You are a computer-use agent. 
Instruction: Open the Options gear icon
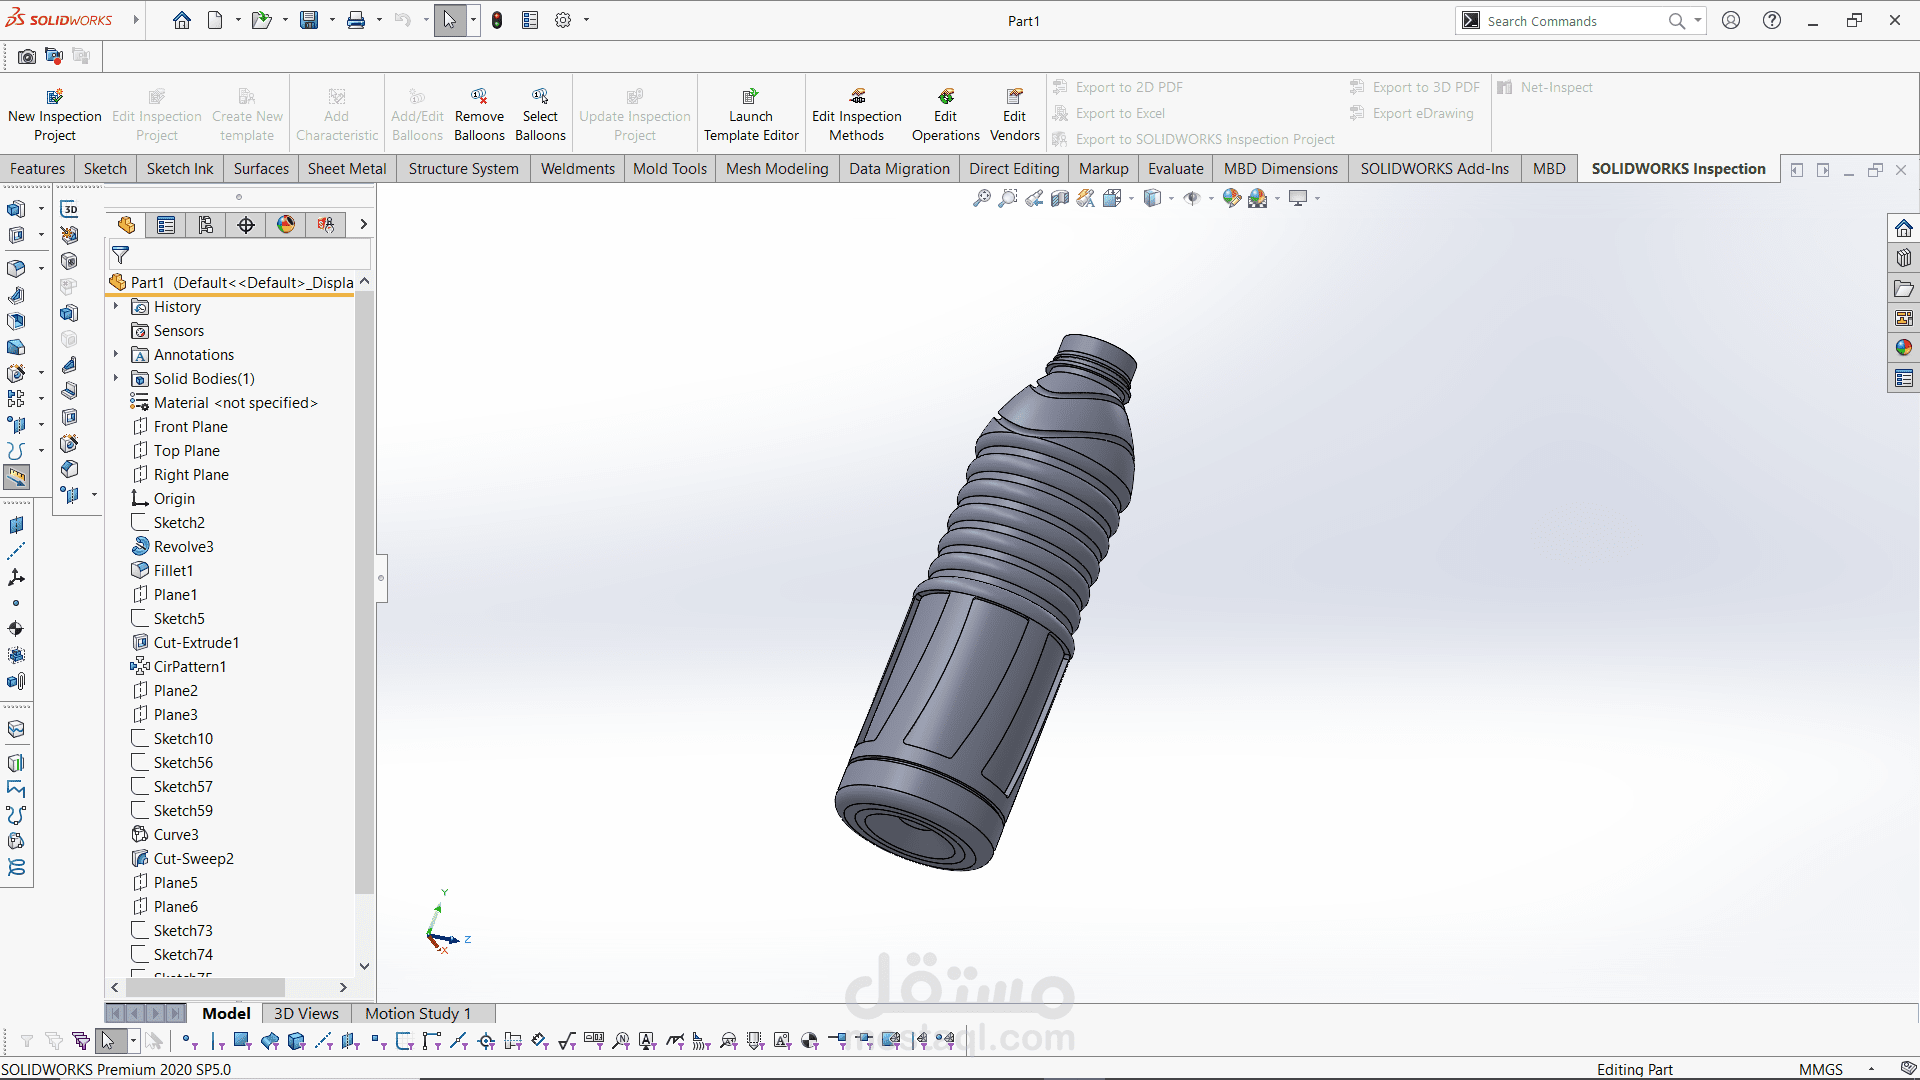pyautogui.click(x=563, y=20)
